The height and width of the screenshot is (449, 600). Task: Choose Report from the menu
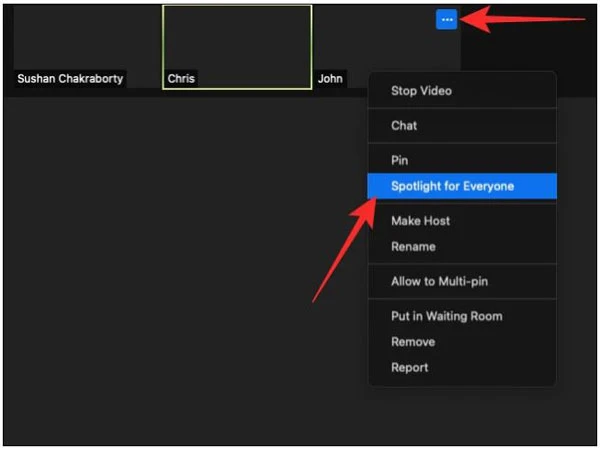(x=462, y=367)
